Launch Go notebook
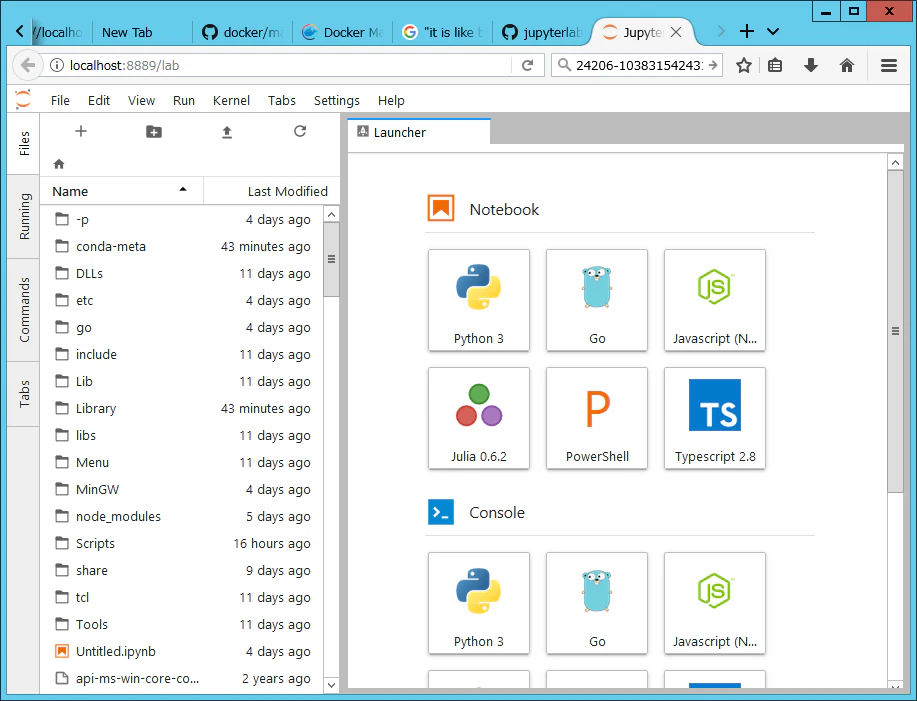This screenshot has height=701, width=917. pyautogui.click(x=597, y=301)
